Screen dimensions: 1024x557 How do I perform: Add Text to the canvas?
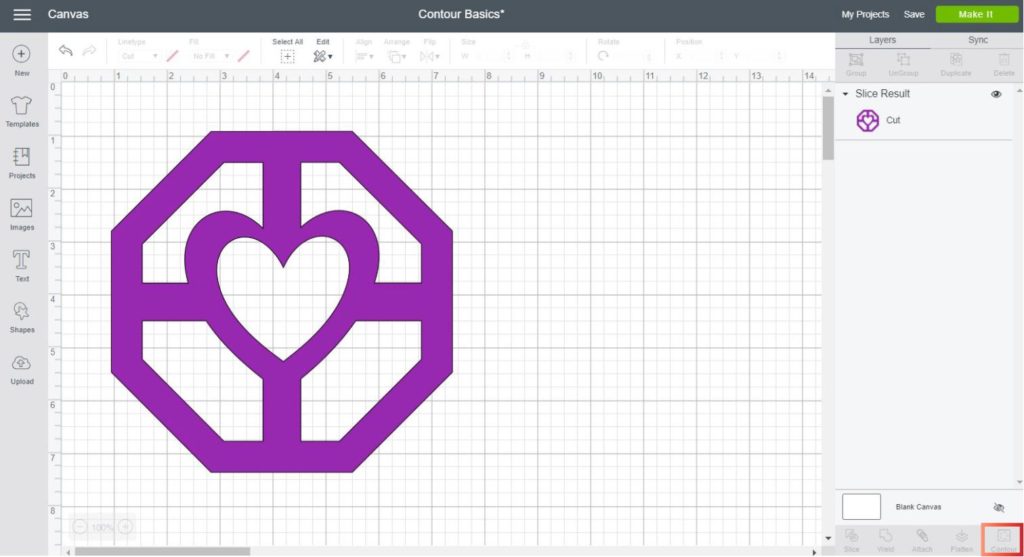tap(22, 265)
